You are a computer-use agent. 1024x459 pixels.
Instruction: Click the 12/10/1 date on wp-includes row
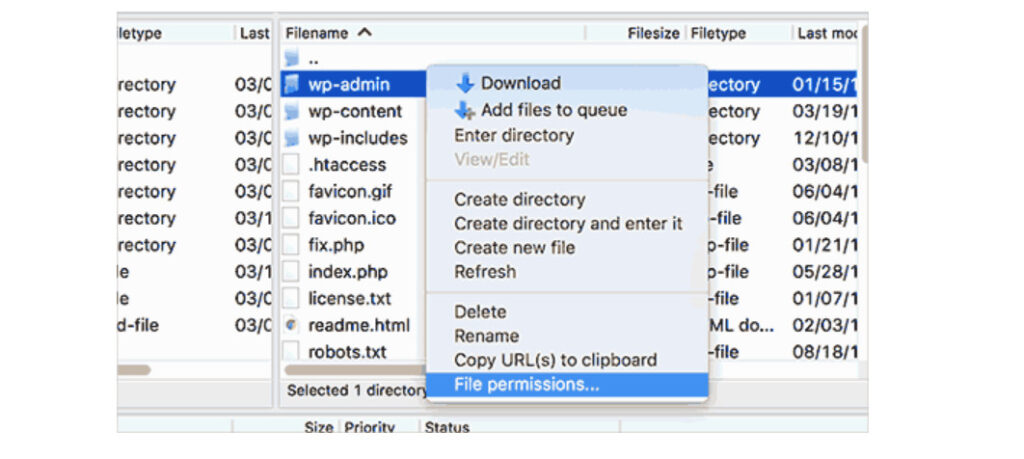pyautogui.click(x=824, y=138)
